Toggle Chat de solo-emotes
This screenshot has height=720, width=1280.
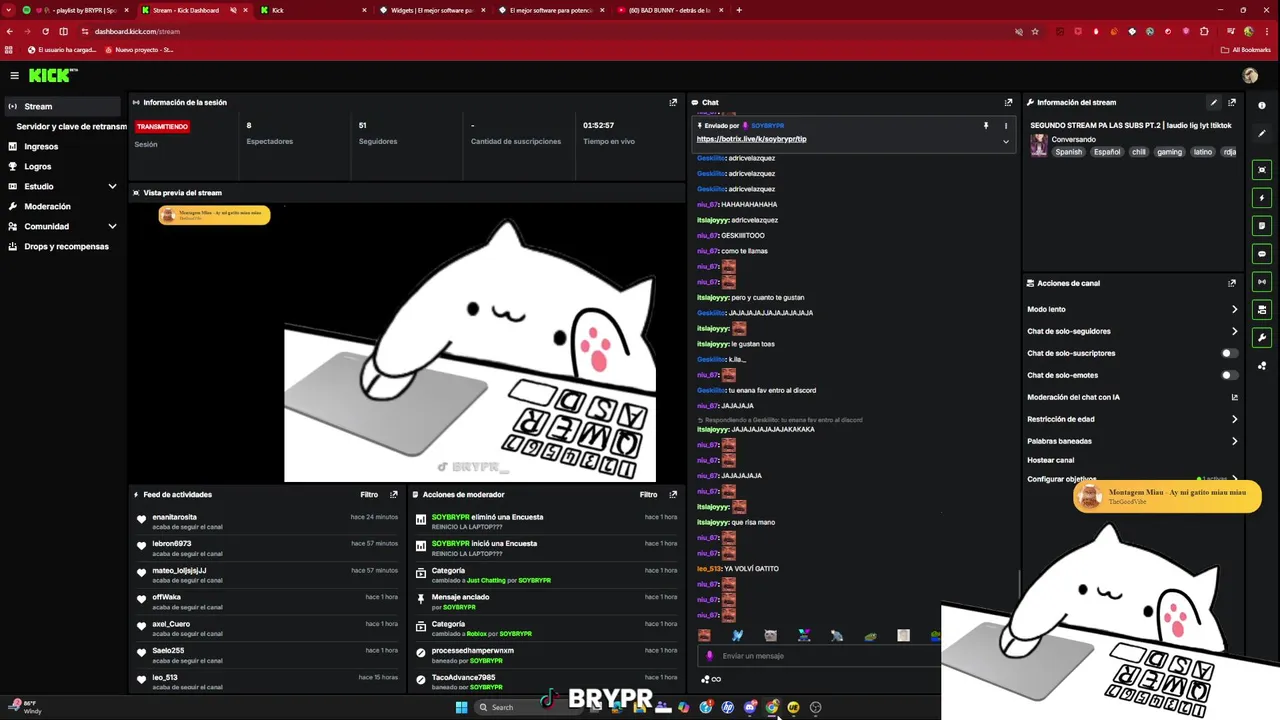pos(1229,375)
